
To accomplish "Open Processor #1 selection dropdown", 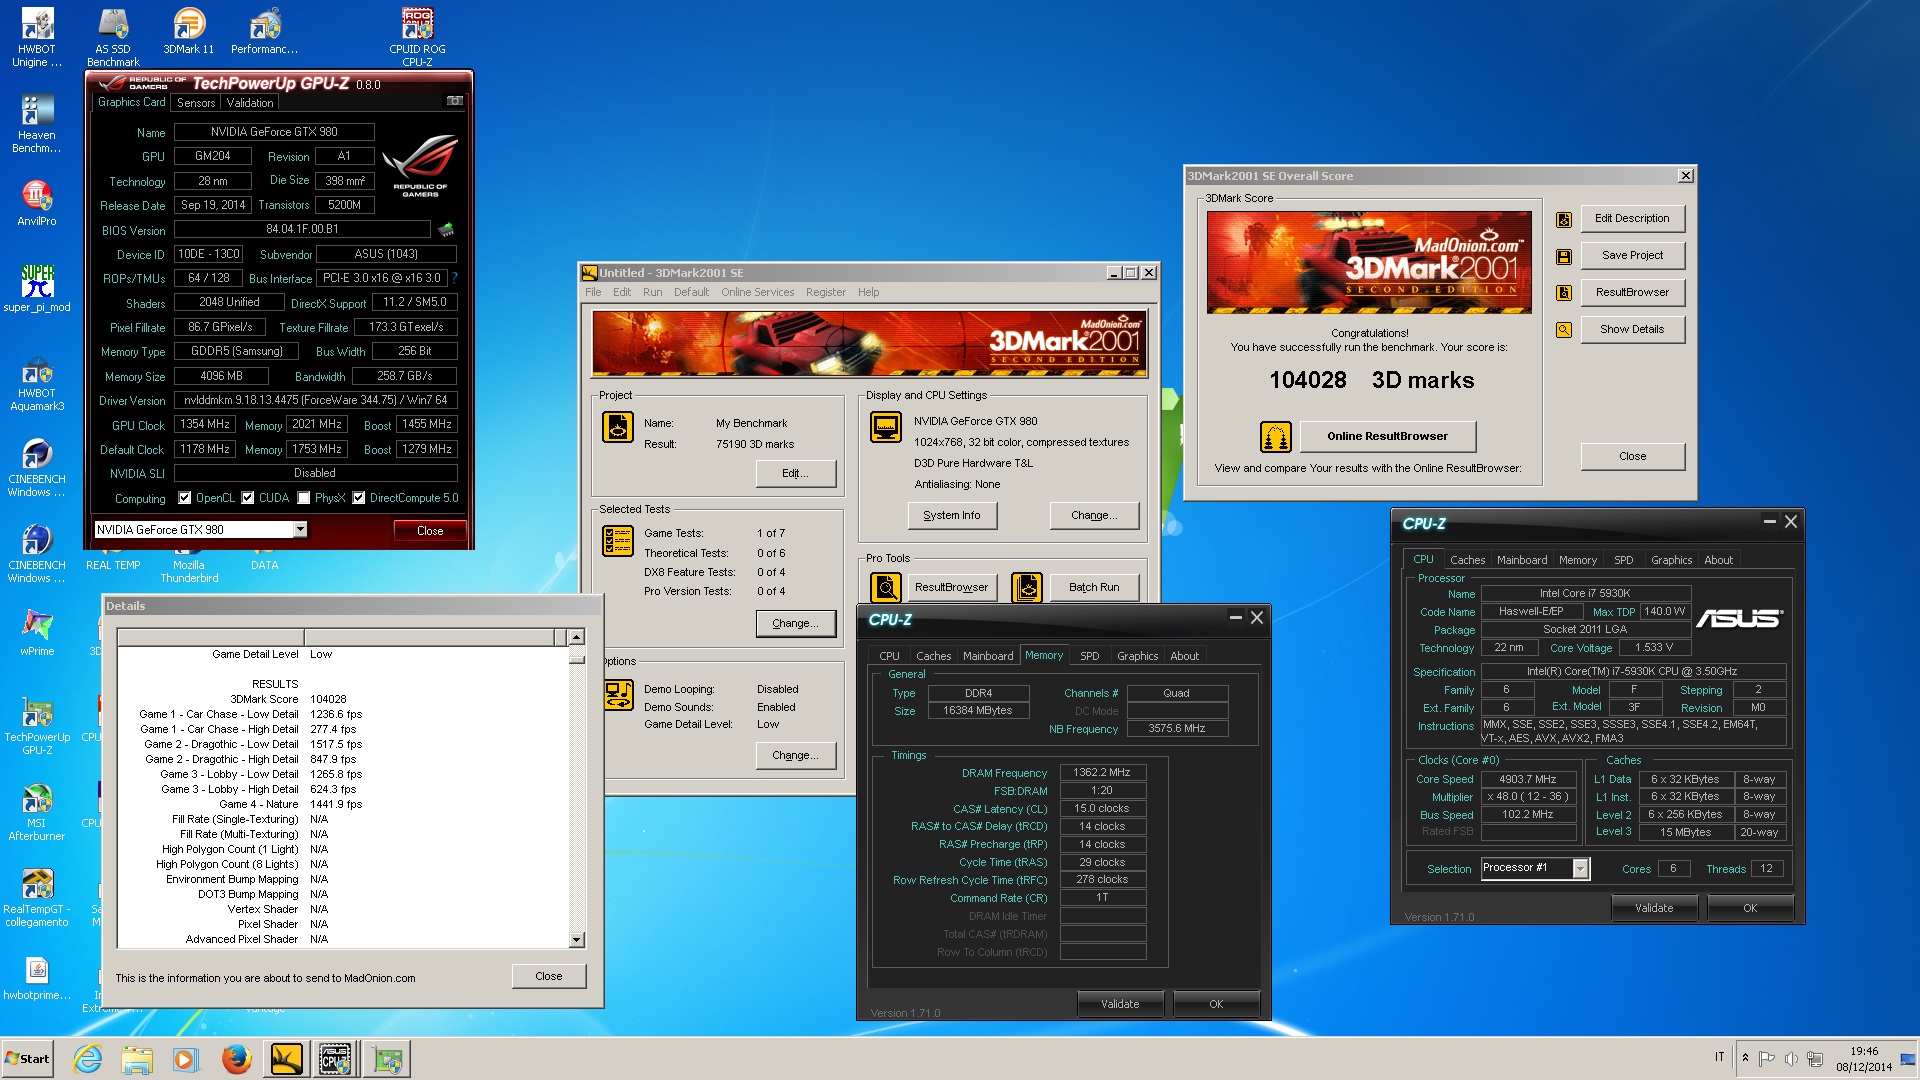I will coord(1580,868).
